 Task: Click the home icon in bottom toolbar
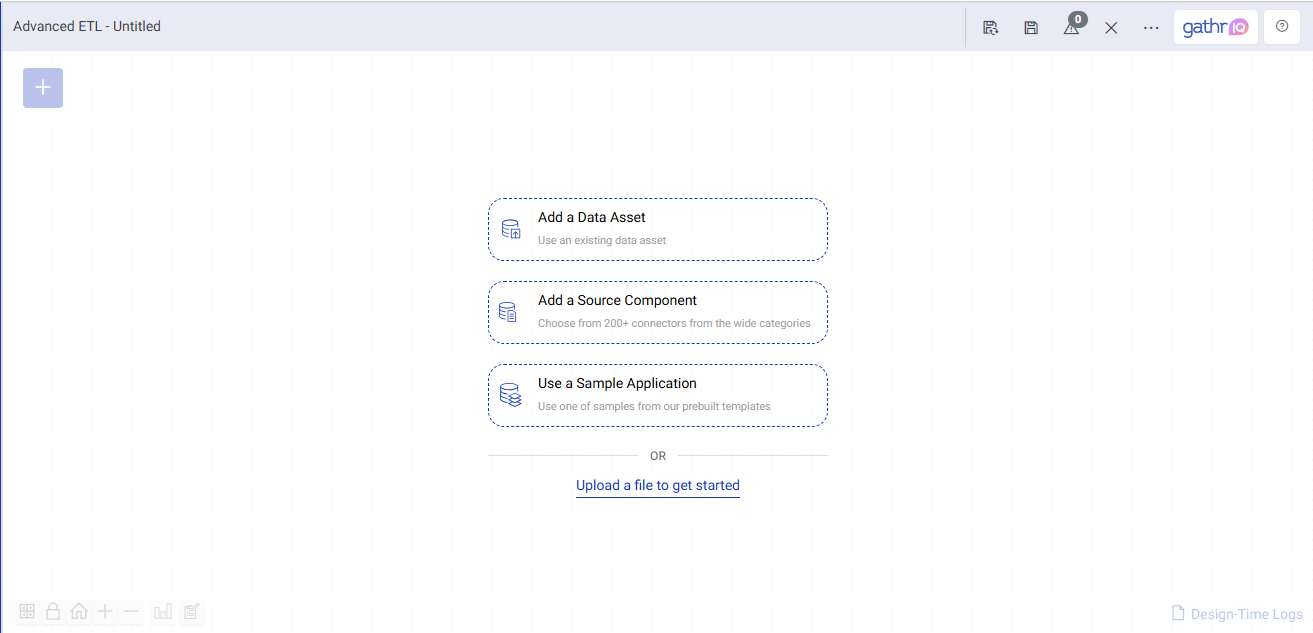(x=79, y=611)
